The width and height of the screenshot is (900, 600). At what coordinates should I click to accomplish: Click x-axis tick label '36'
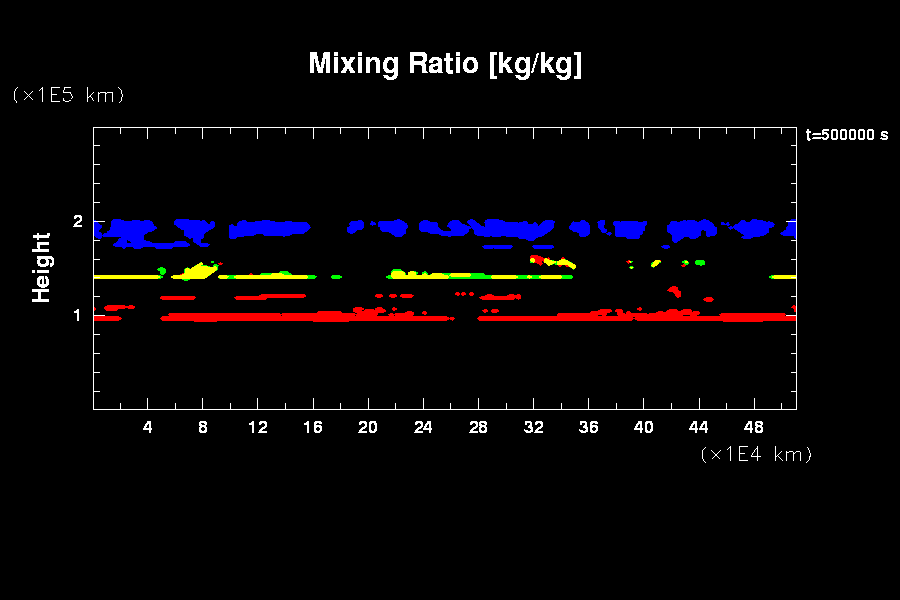[588, 428]
